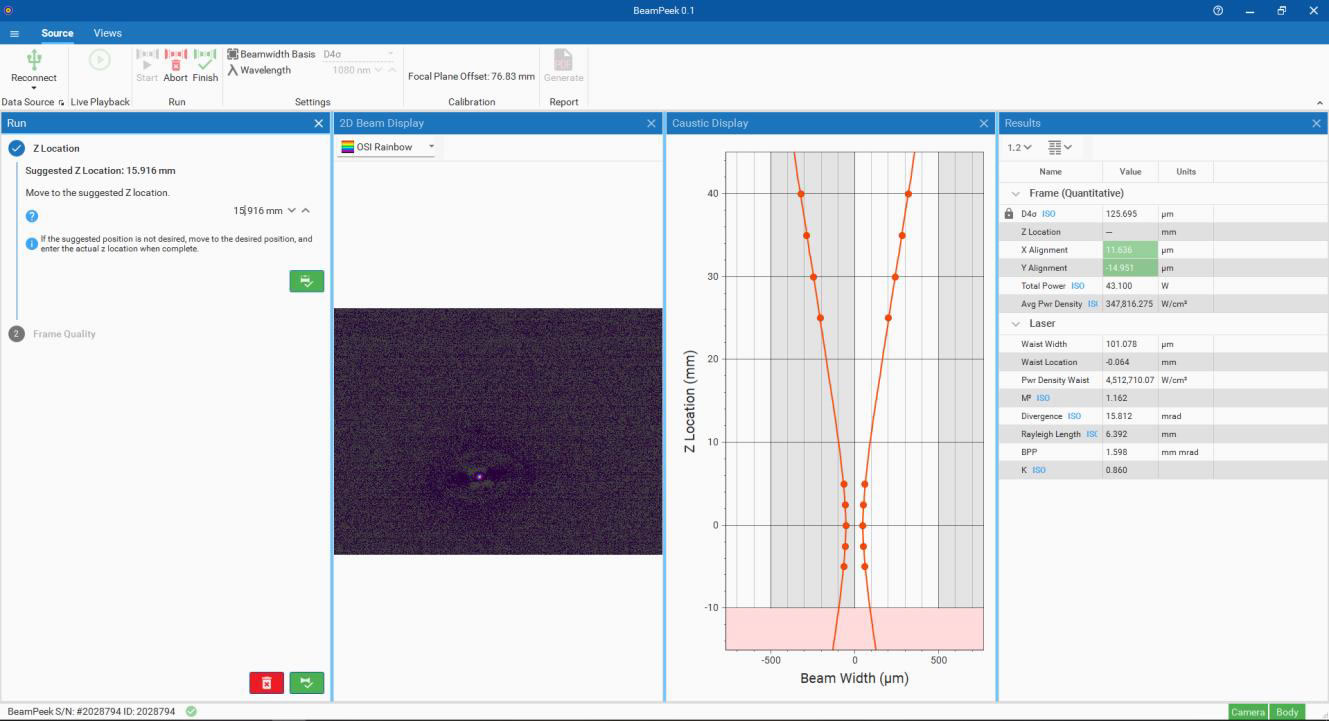Click the ISO link next to M²
This screenshot has width=1329, height=721.
[1044, 398]
